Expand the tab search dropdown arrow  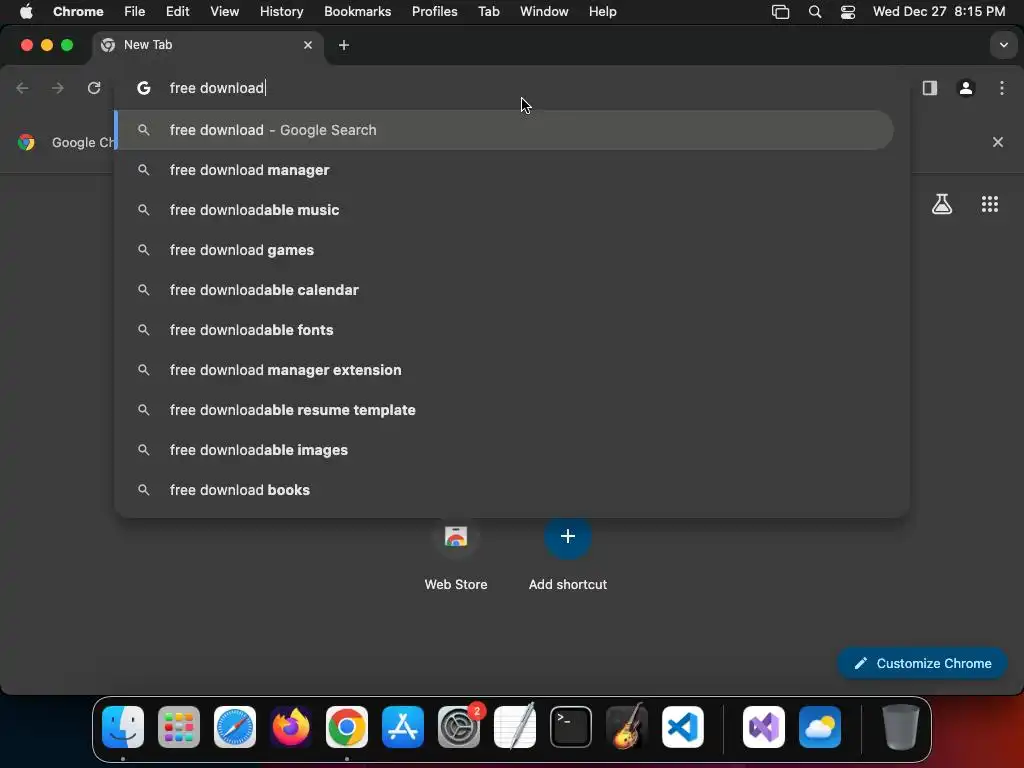(1003, 45)
